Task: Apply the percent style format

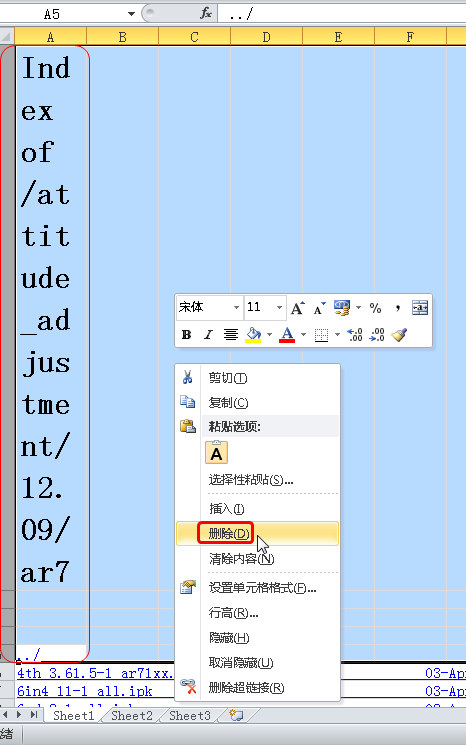Action: (375, 308)
